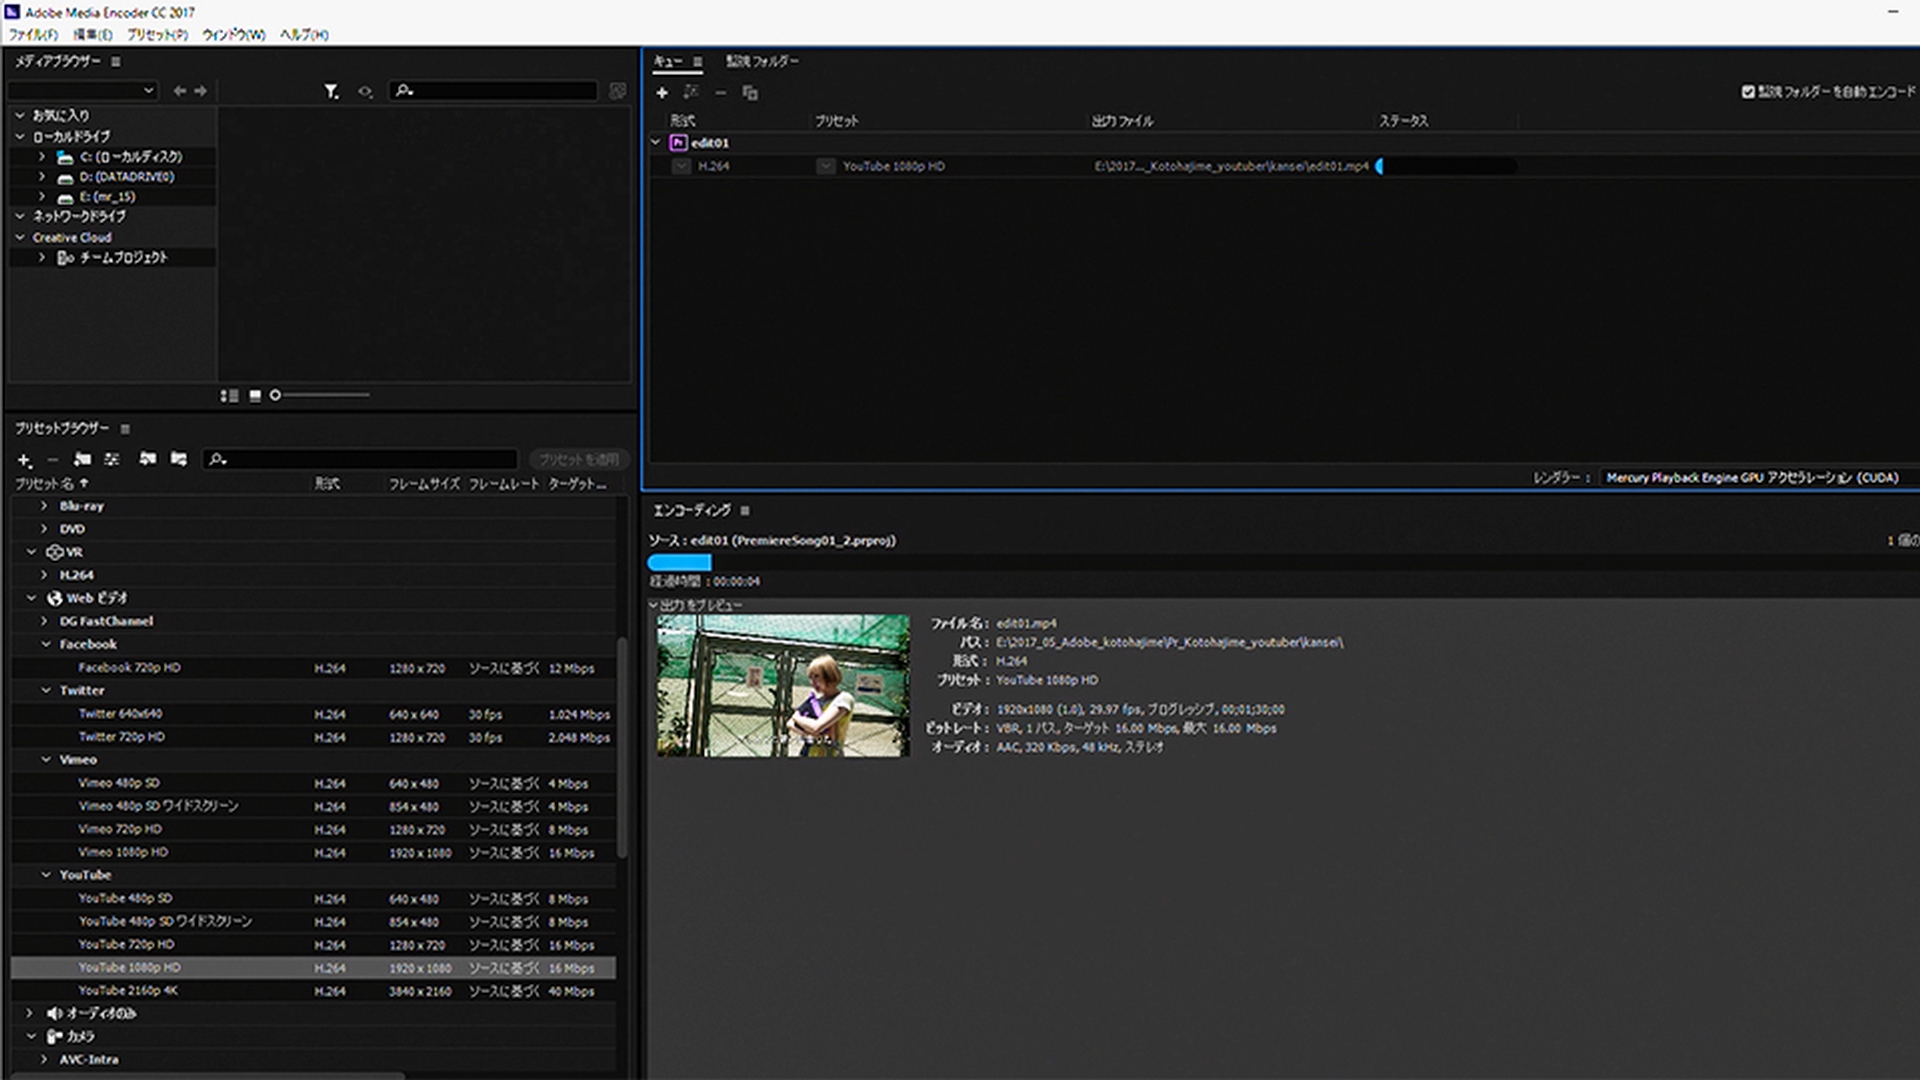
Task: Open the renderer Mercury Playback Engine dropdown
Action: [x=1752, y=478]
